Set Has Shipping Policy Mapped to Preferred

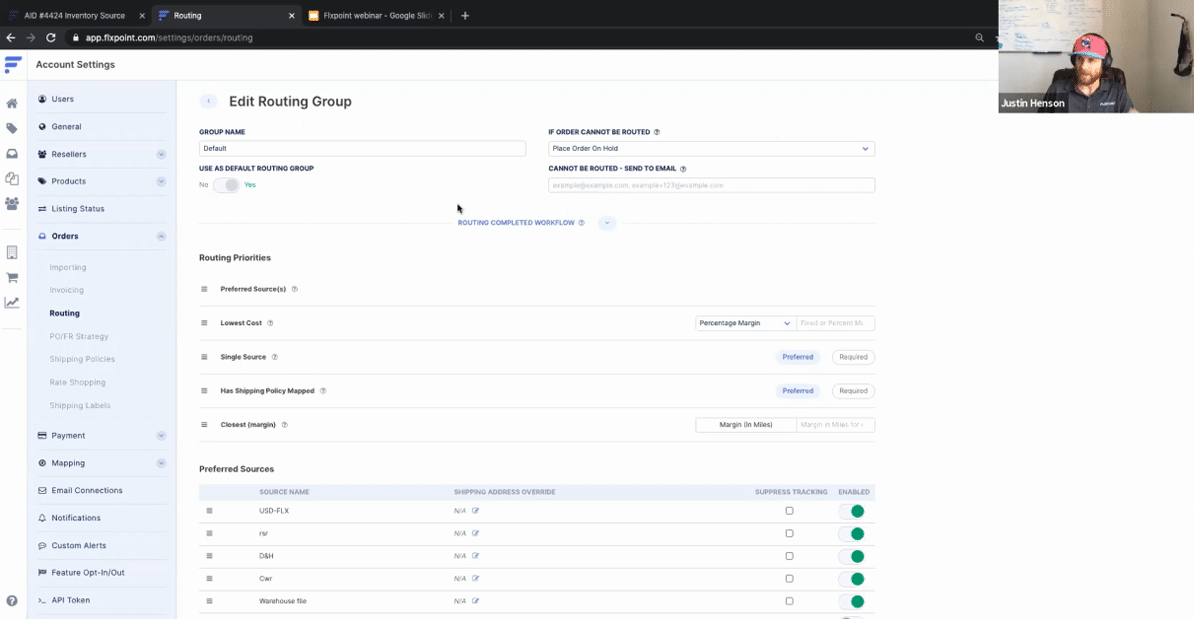[798, 391]
